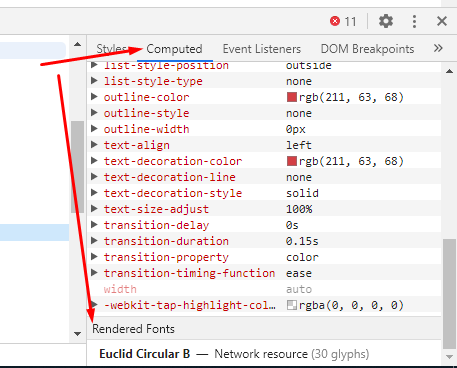Click the Elements tree scroll-up arrow
The width and height of the screenshot is (457, 368).
[x=77, y=44]
